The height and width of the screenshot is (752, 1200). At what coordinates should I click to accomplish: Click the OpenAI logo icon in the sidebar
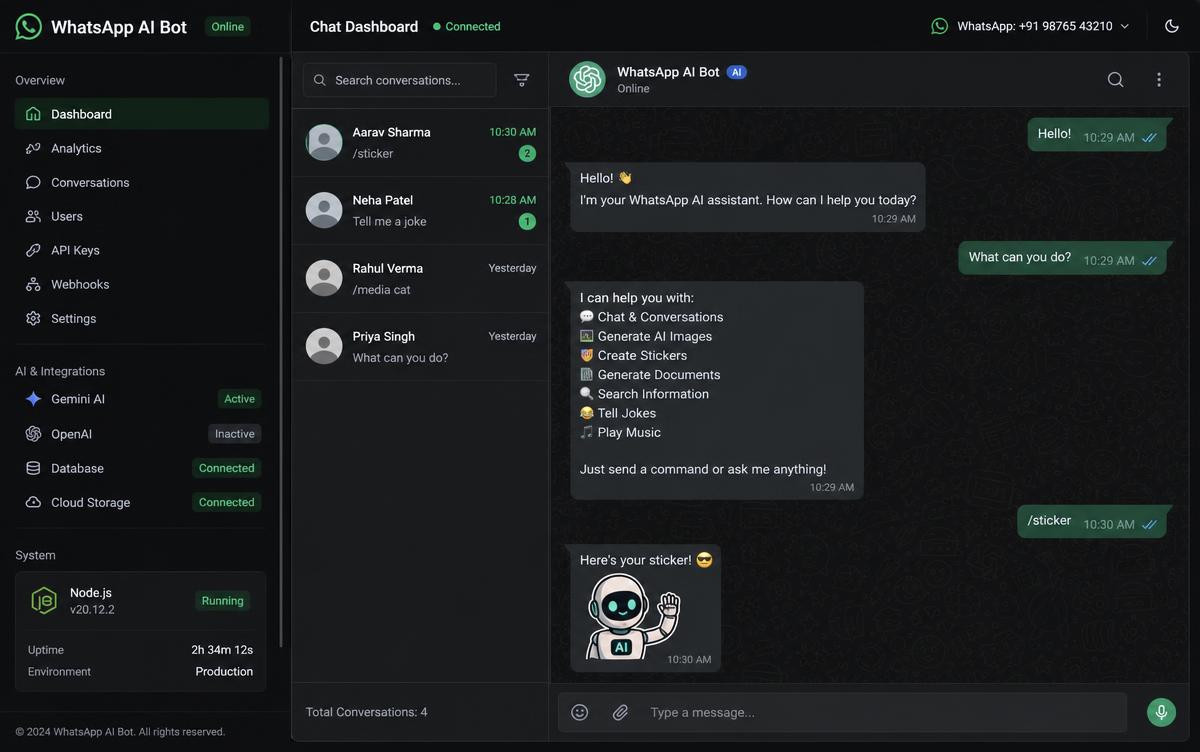point(33,434)
